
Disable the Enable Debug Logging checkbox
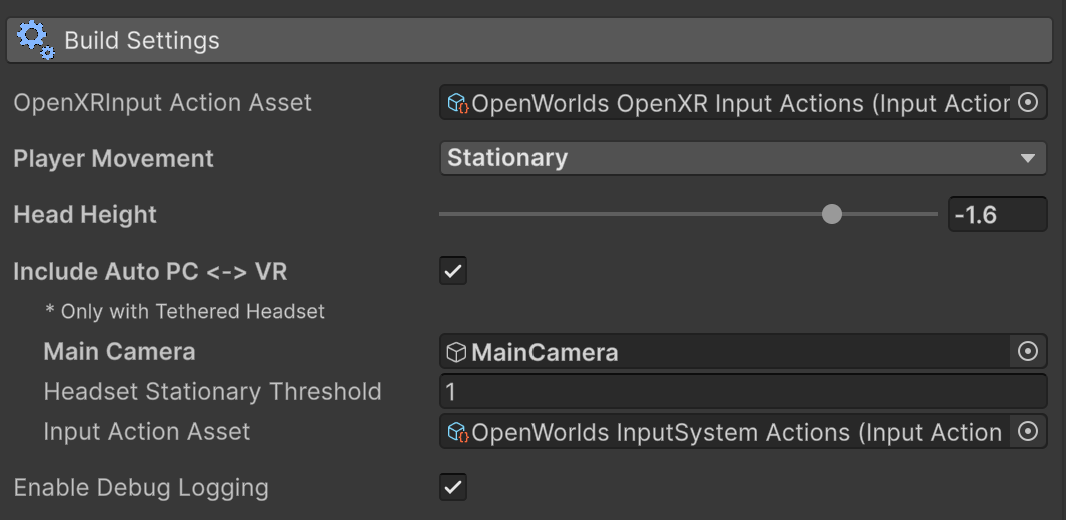click(453, 487)
